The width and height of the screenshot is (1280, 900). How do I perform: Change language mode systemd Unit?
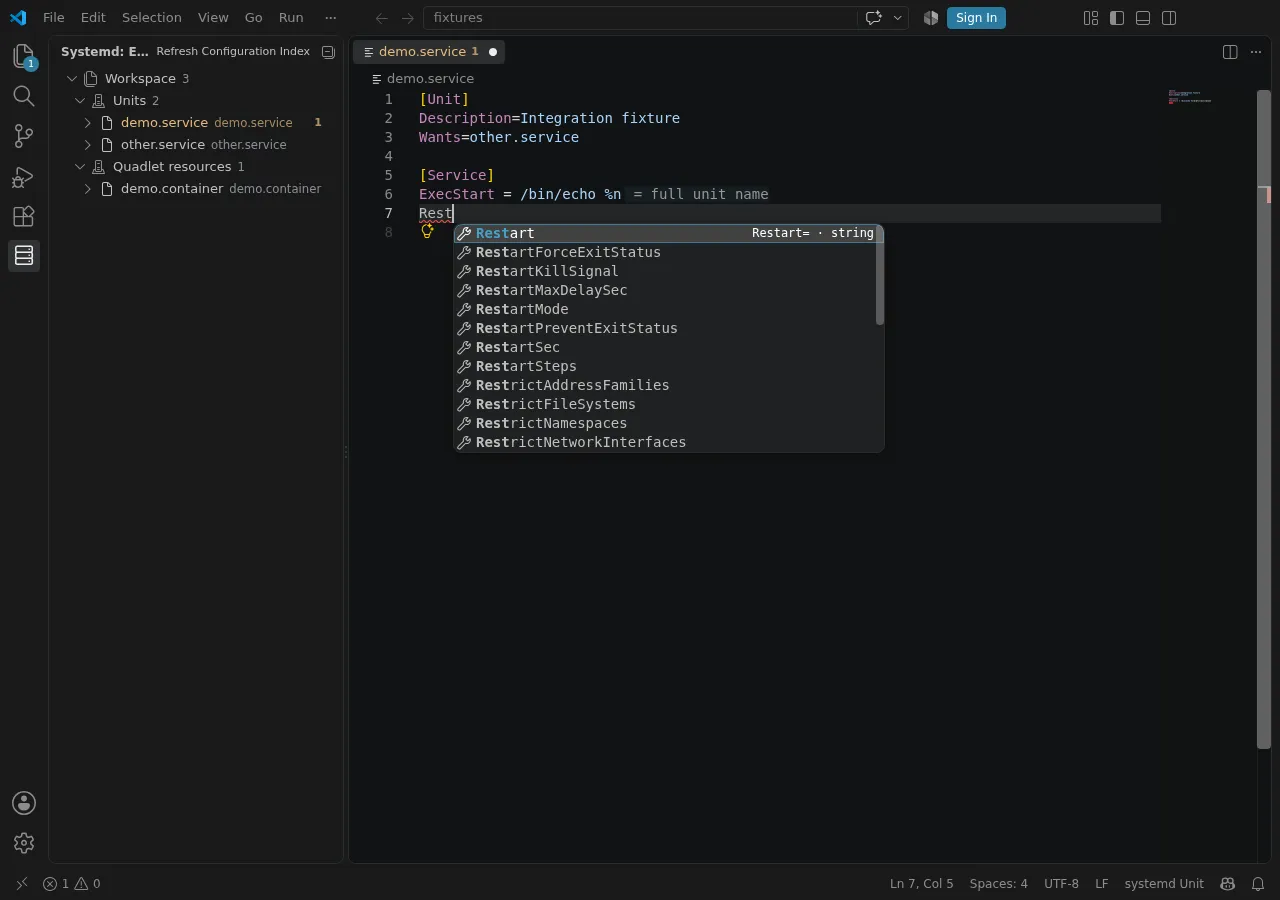[1164, 884]
